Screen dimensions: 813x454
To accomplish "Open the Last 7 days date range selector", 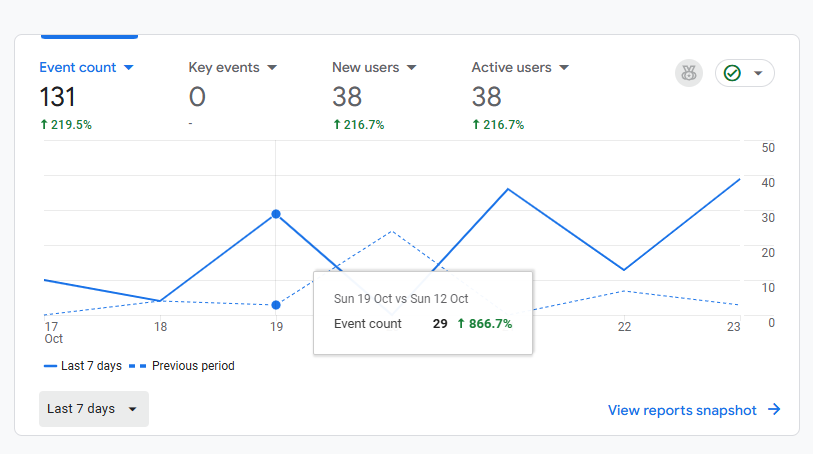I will click(x=94, y=409).
